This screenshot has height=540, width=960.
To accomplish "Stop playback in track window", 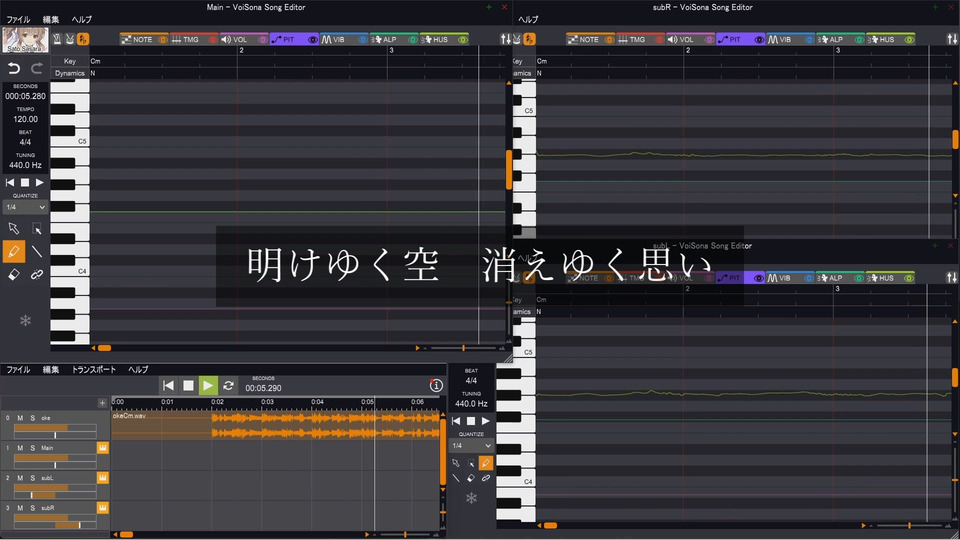I will (x=188, y=385).
